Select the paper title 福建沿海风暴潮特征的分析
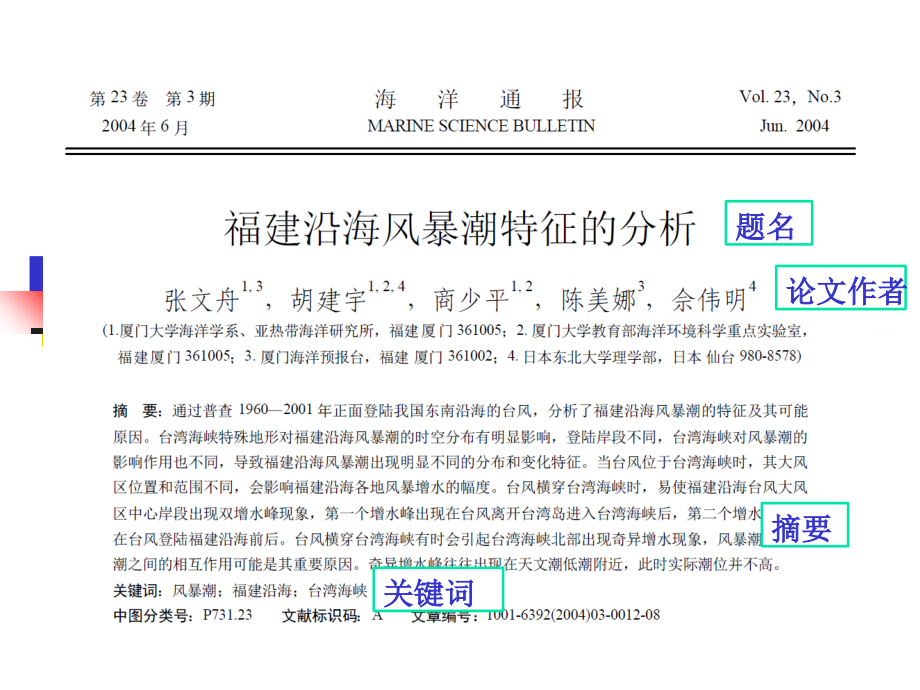 (x=460, y=228)
